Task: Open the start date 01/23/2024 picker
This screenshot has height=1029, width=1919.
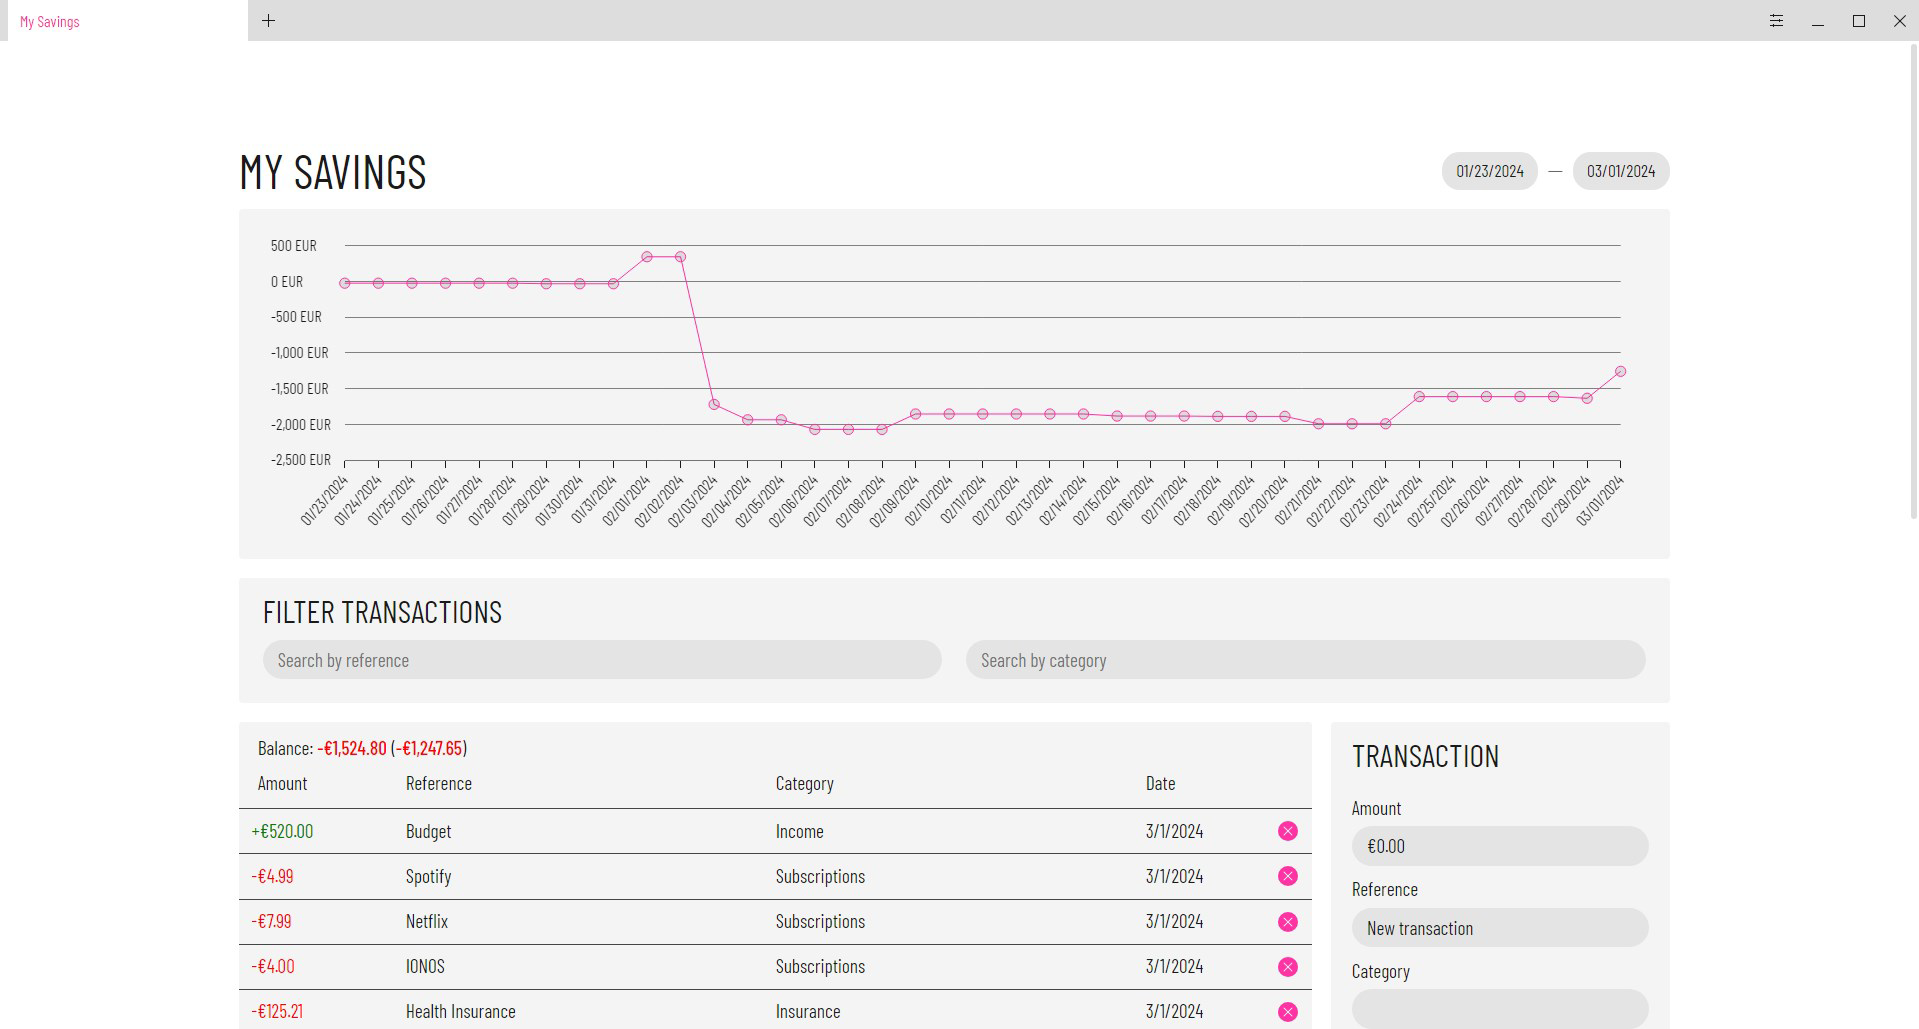Action: click(x=1489, y=171)
